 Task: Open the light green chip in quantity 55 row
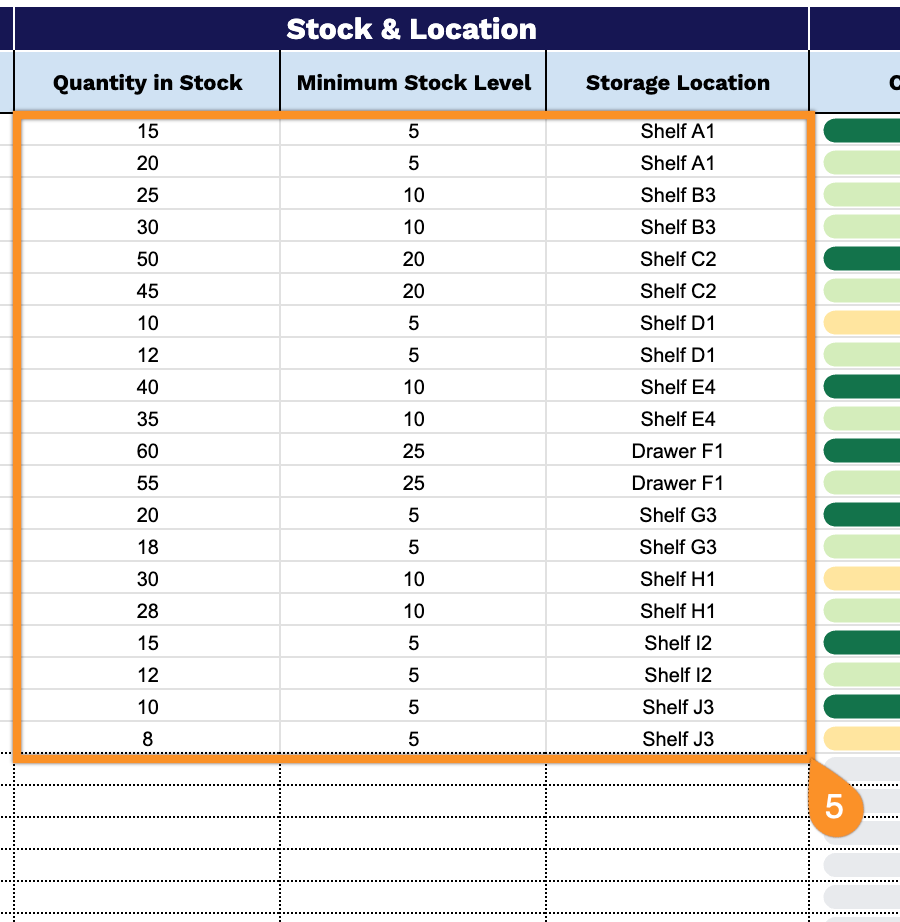862,483
